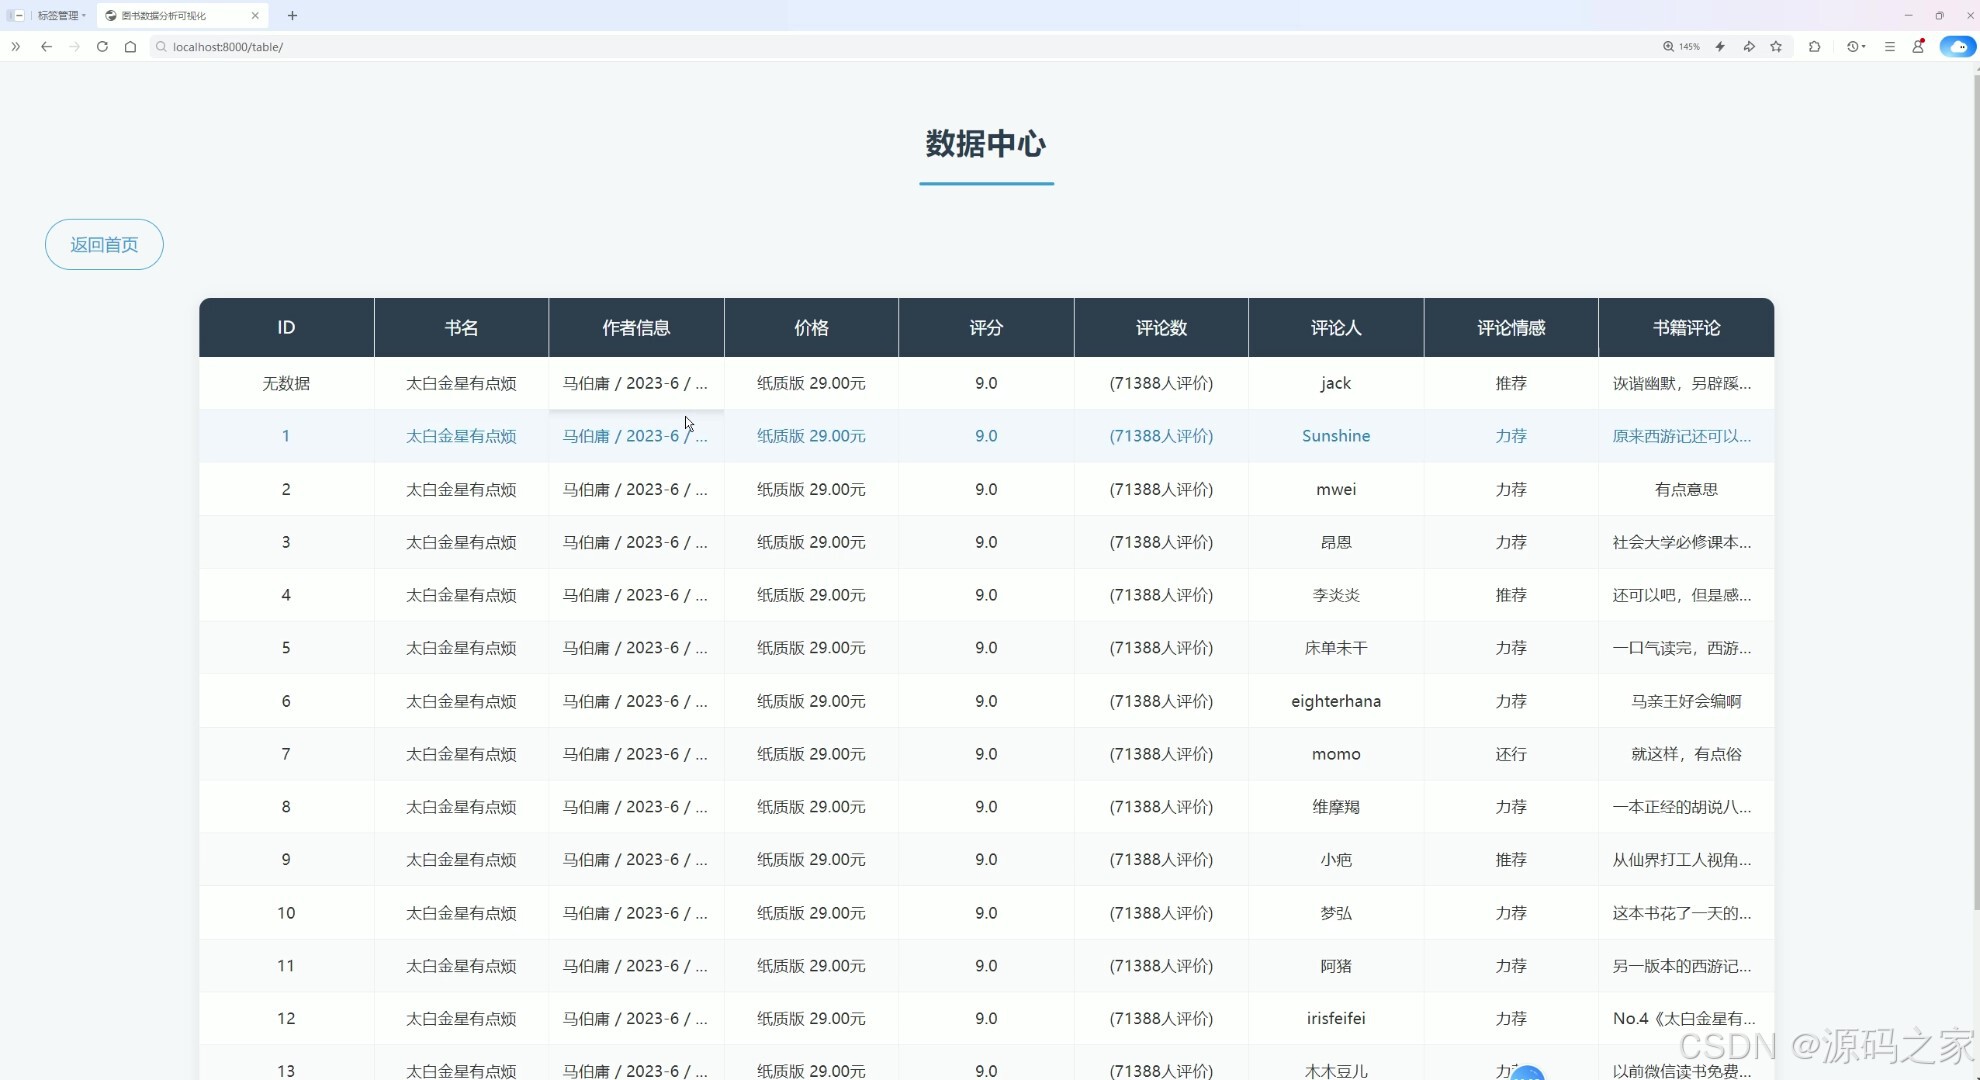Open the browser hamburger menu
This screenshot has height=1080, width=1980.
1890,46
